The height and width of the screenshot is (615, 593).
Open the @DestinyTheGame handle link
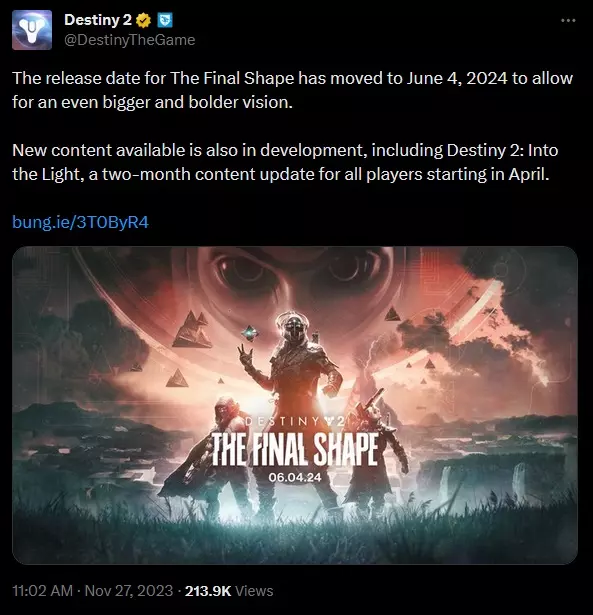point(129,40)
